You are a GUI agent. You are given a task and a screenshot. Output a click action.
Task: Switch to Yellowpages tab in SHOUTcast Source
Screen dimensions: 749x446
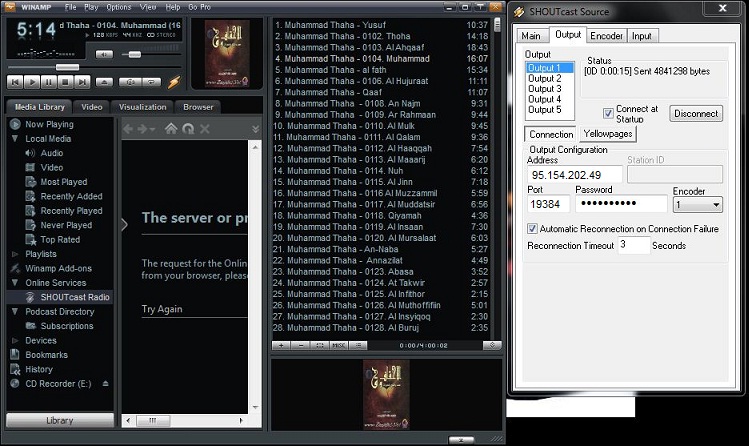pos(608,134)
